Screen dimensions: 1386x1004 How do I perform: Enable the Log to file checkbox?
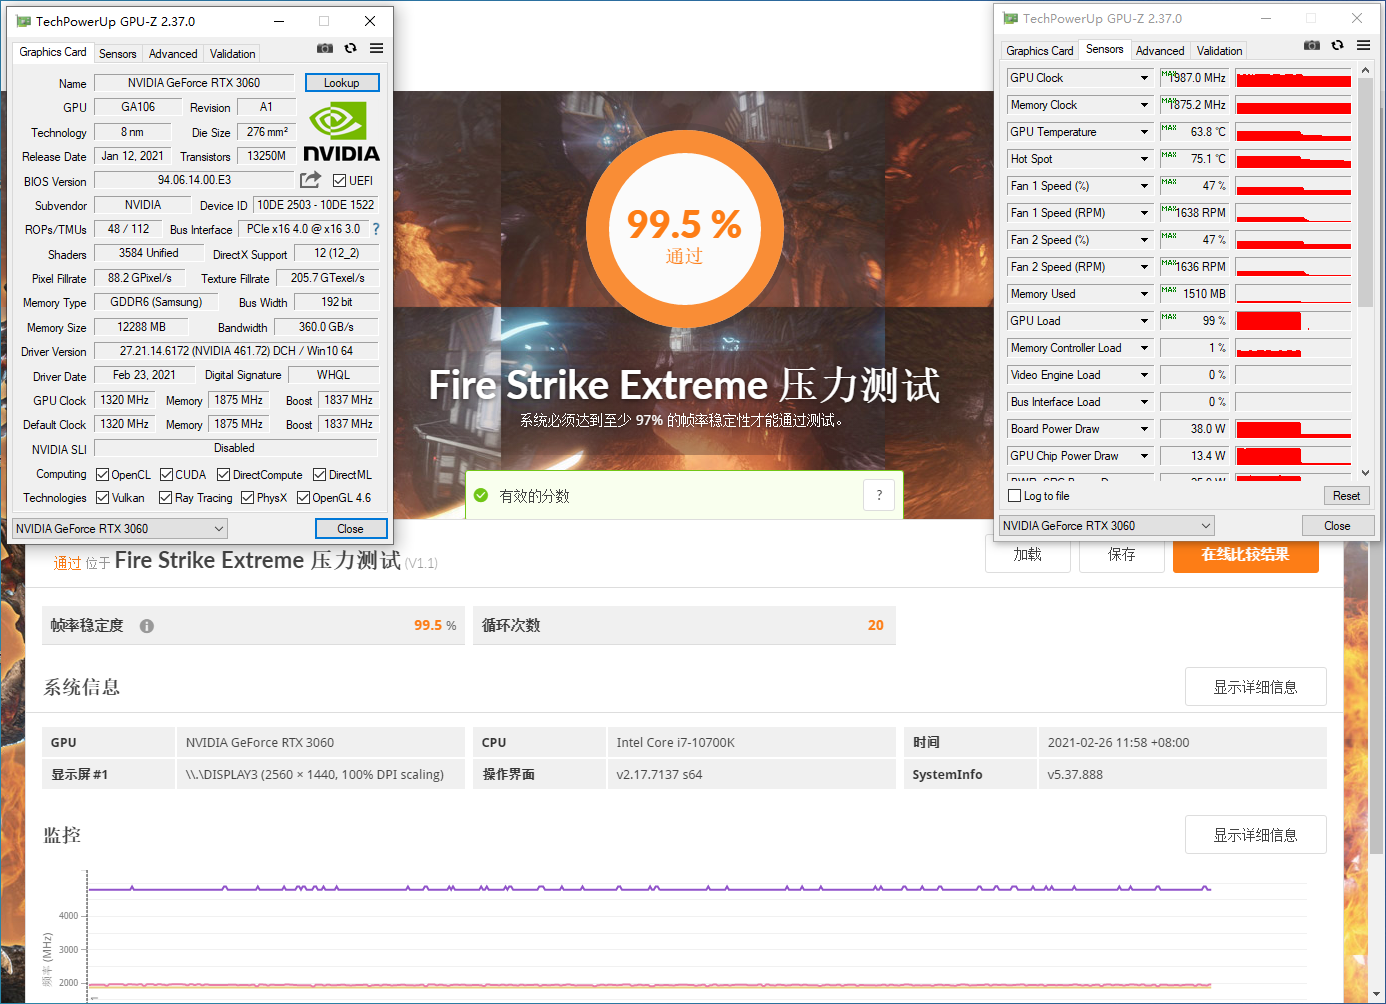click(x=1015, y=495)
